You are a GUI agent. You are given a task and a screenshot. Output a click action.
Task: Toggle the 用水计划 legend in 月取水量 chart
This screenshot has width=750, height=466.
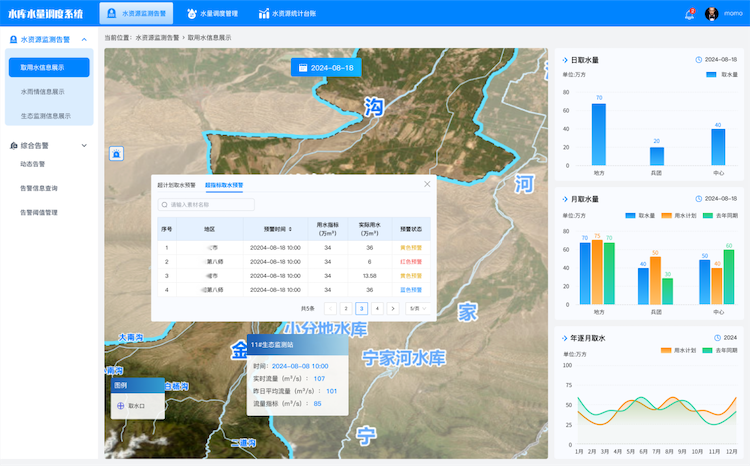(679, 216)
